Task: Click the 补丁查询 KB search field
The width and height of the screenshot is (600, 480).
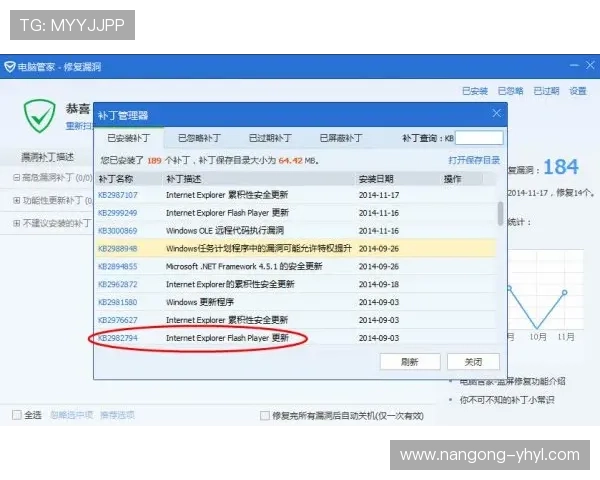Action: [x=479, y=138]
